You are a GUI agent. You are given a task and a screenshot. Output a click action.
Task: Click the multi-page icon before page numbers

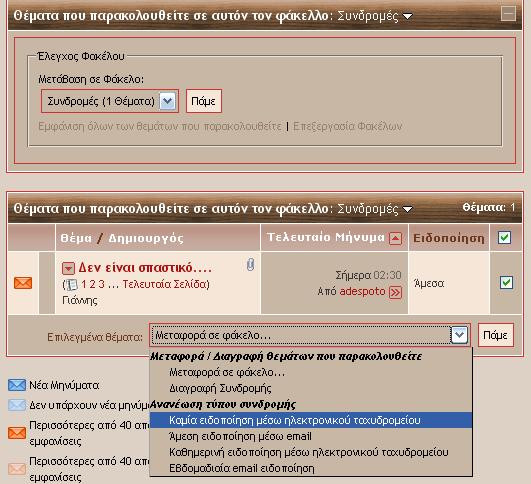pyautogui.click(x=71, y=285)
